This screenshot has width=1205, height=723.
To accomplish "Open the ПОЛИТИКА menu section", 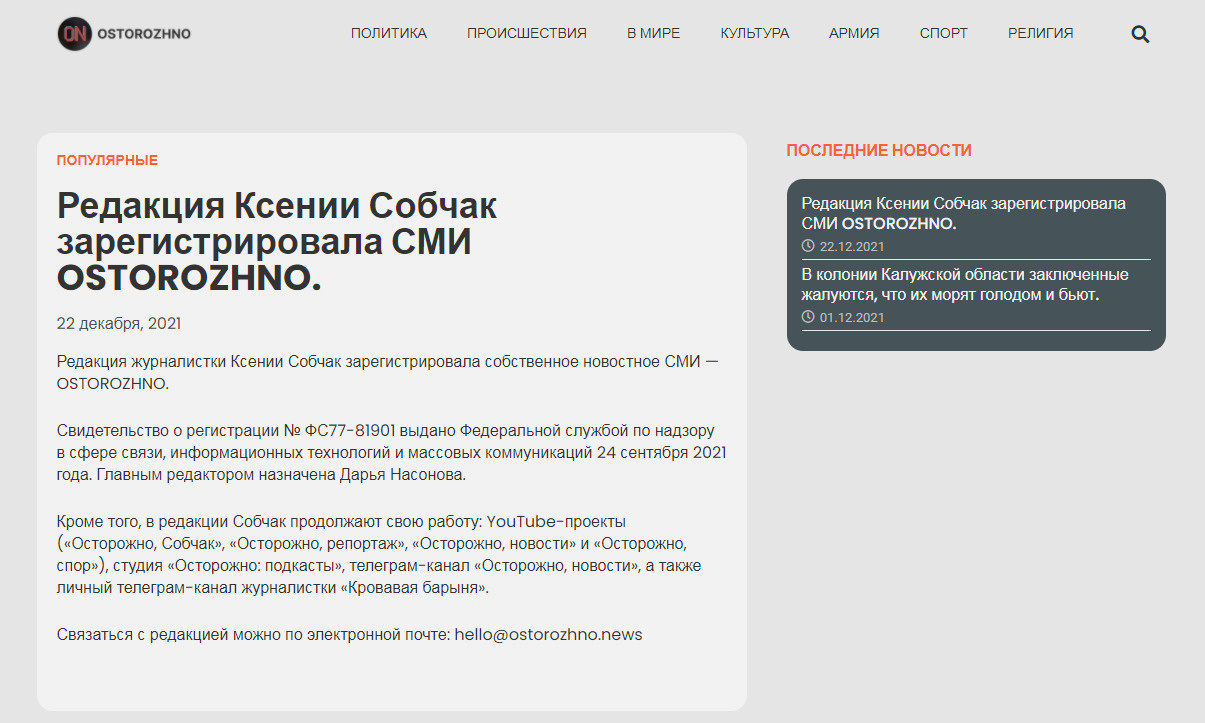I will 389,33.
